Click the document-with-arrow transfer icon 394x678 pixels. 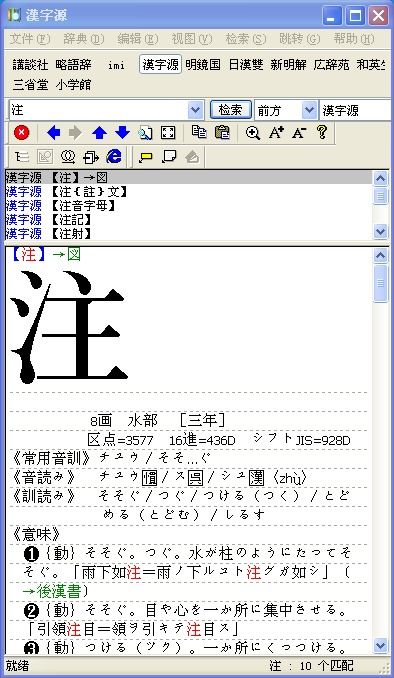coord(91,157)
